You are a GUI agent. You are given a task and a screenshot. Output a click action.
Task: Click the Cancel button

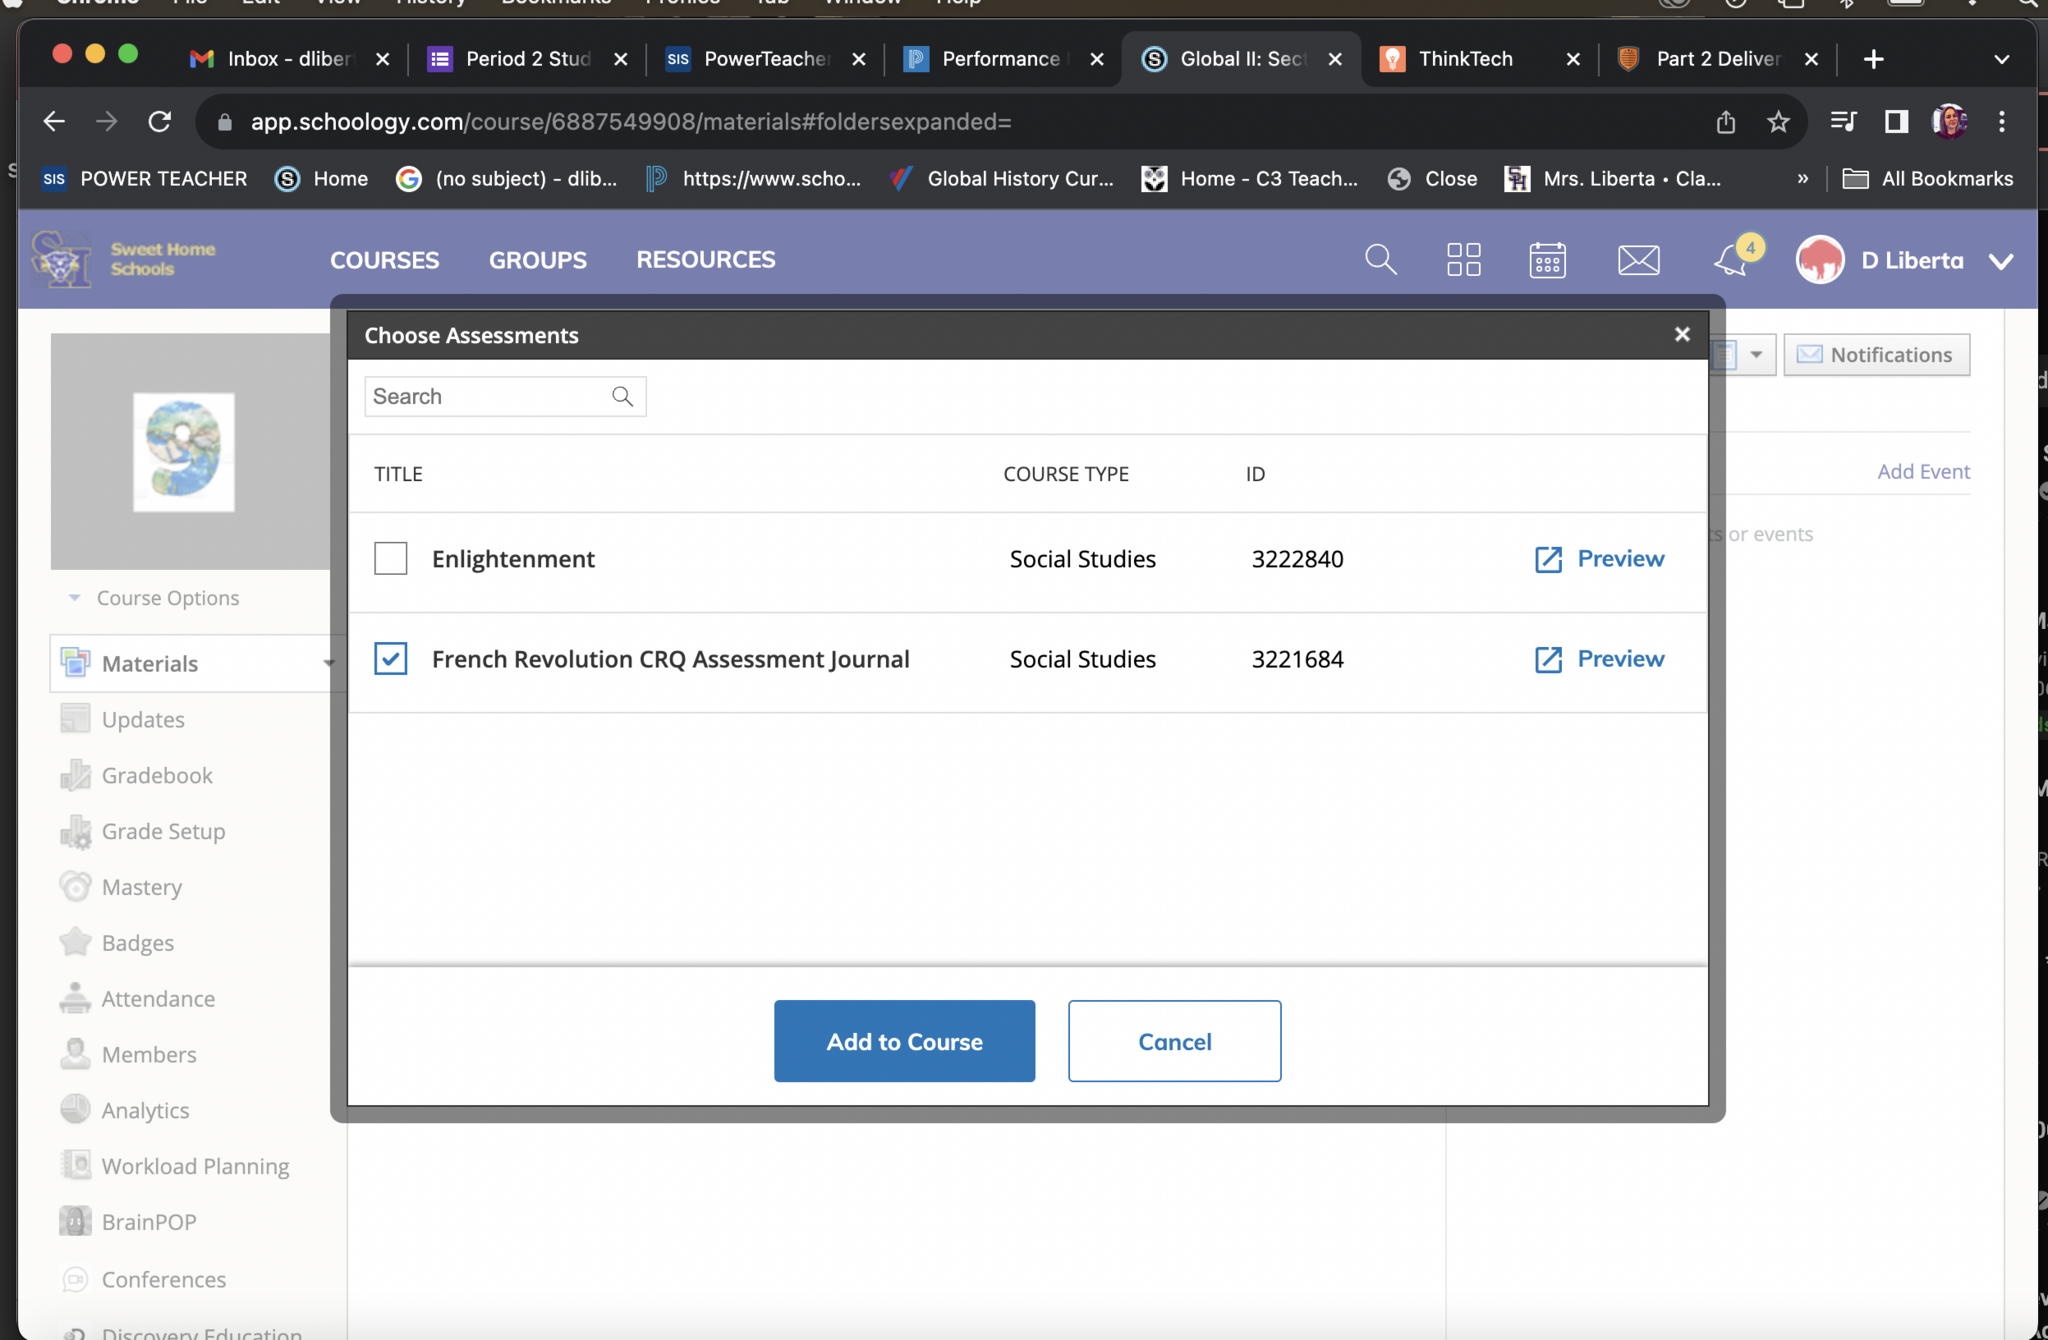(x=1174, y=1041)
